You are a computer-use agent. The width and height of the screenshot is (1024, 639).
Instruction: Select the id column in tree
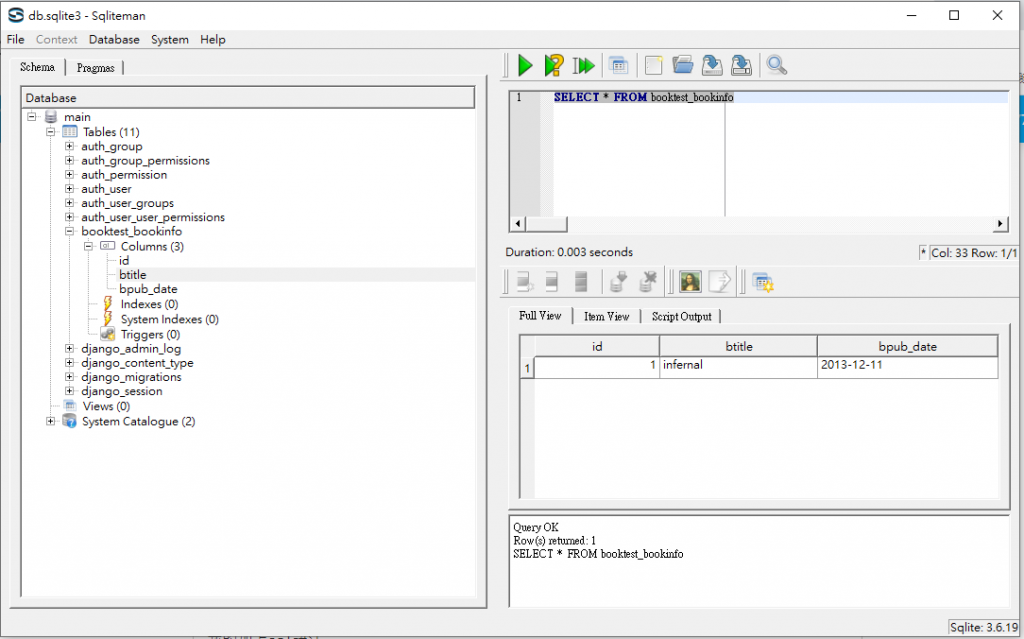pos(124,261)
